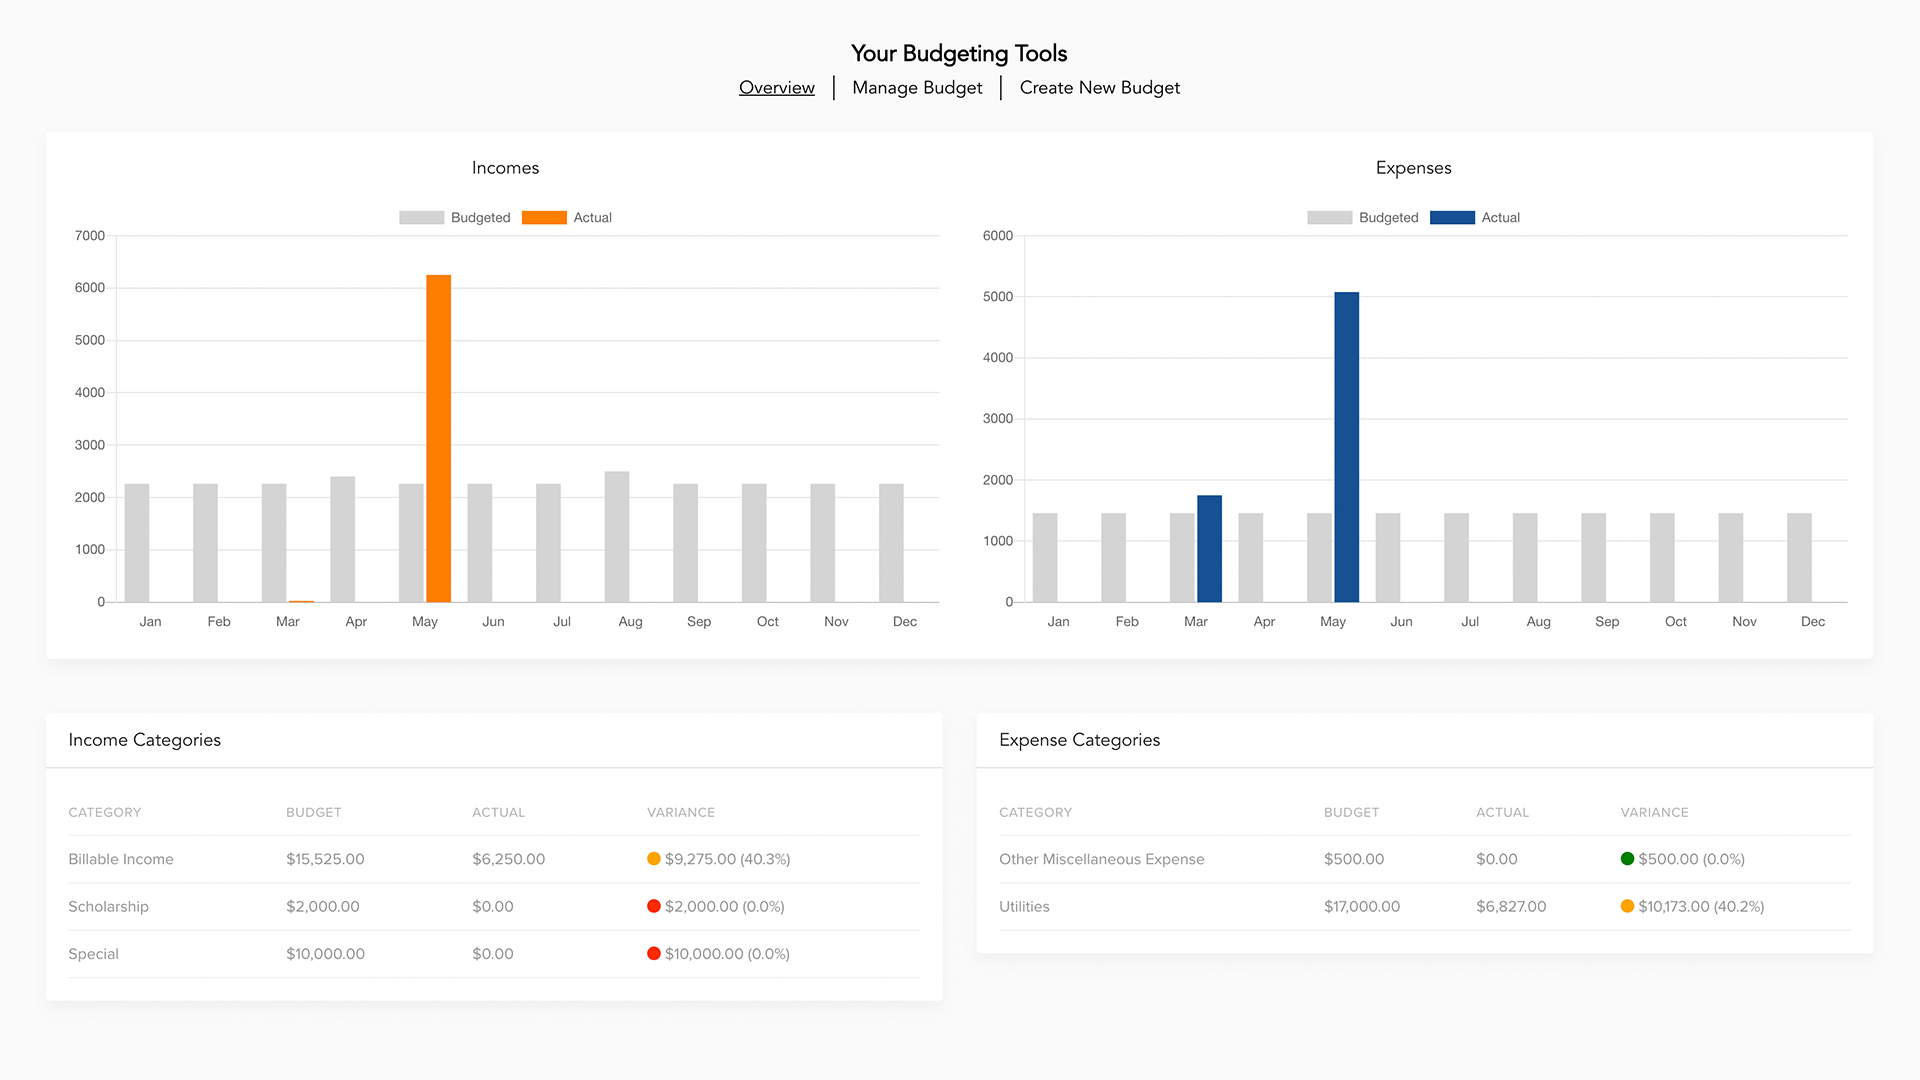
Task: Click red variance dot for Special
Action: [x=654, y=954]
